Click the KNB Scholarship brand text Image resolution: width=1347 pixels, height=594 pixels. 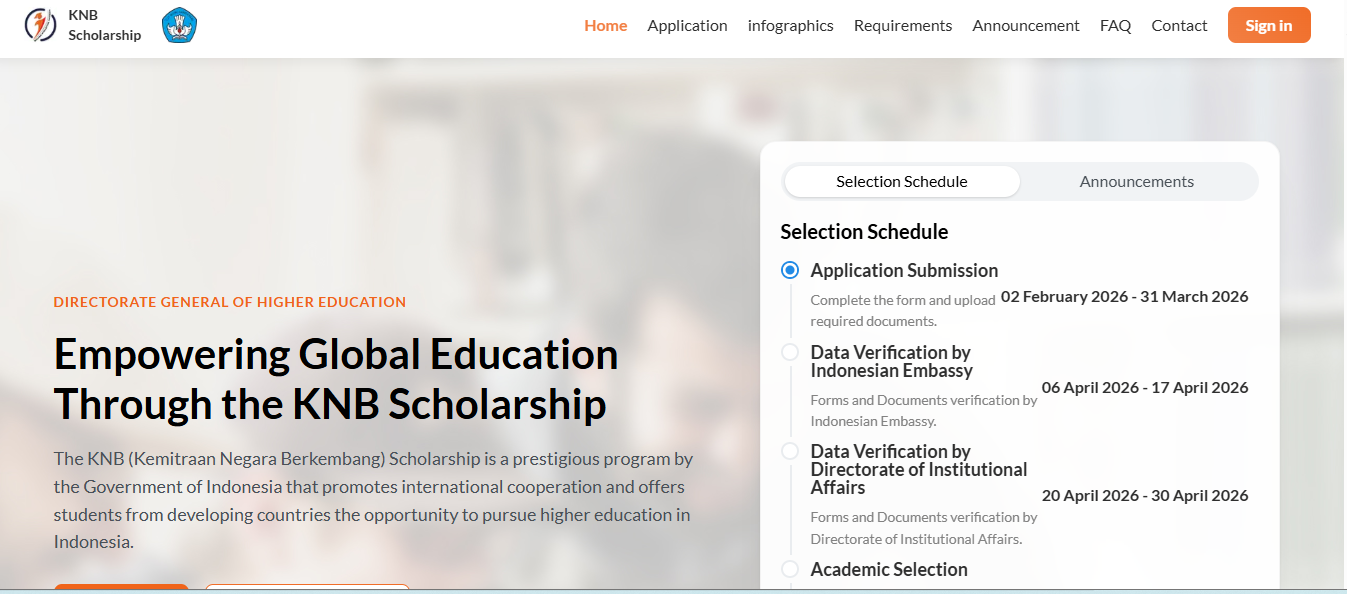coord(104,25)
